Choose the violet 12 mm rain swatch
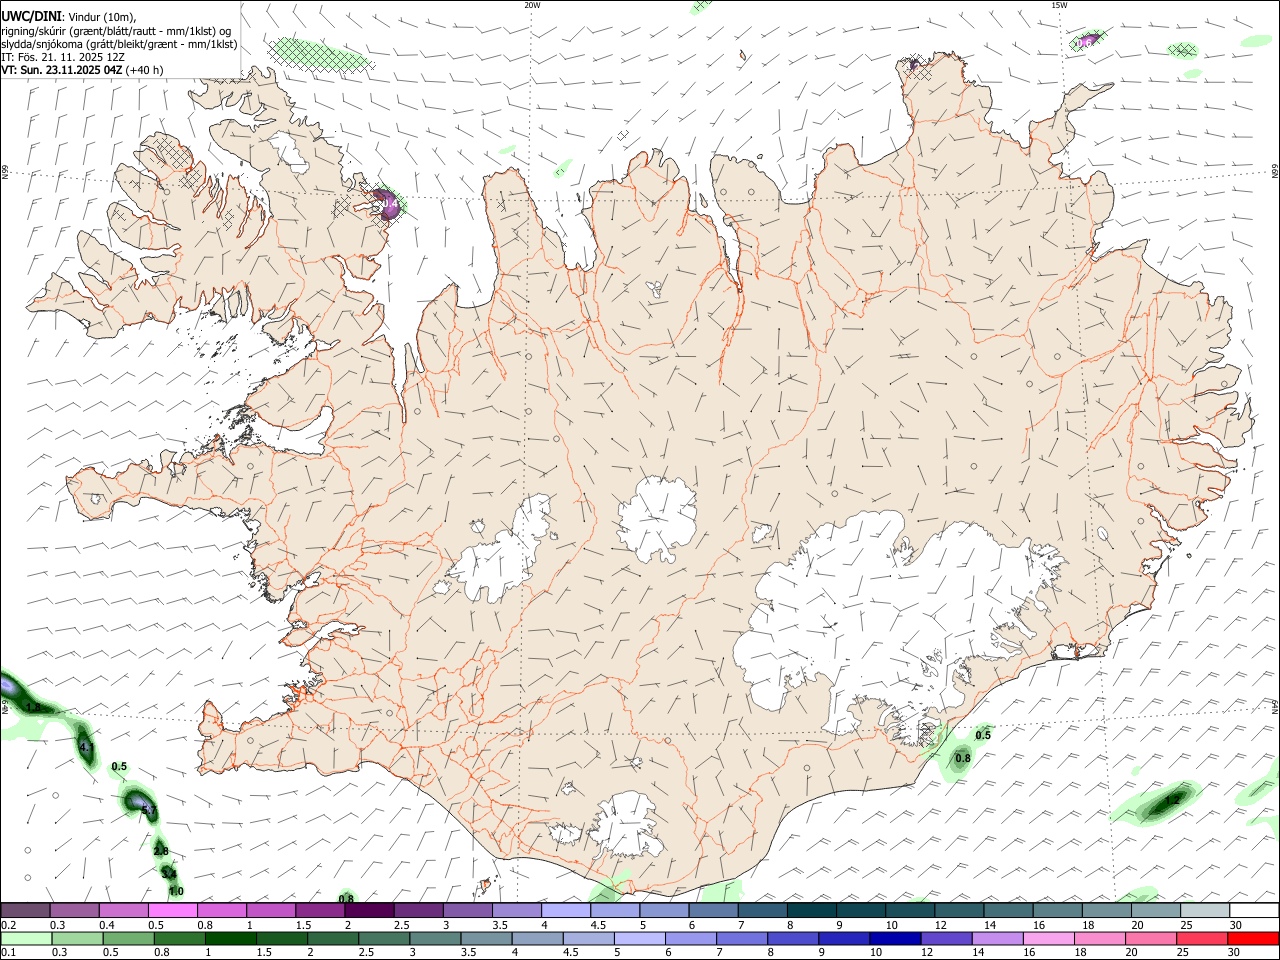The height and width of the screenshot is (960, 1280). point(945,939)
